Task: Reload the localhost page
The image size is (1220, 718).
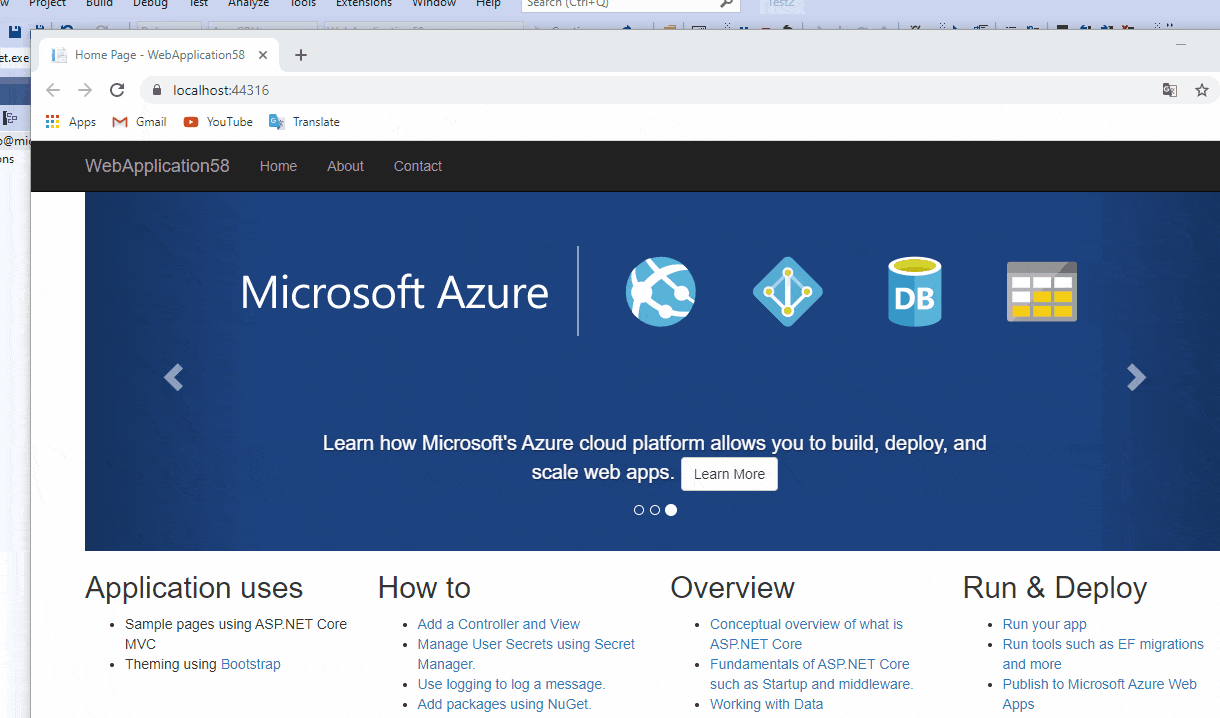Action: point(117,90)
